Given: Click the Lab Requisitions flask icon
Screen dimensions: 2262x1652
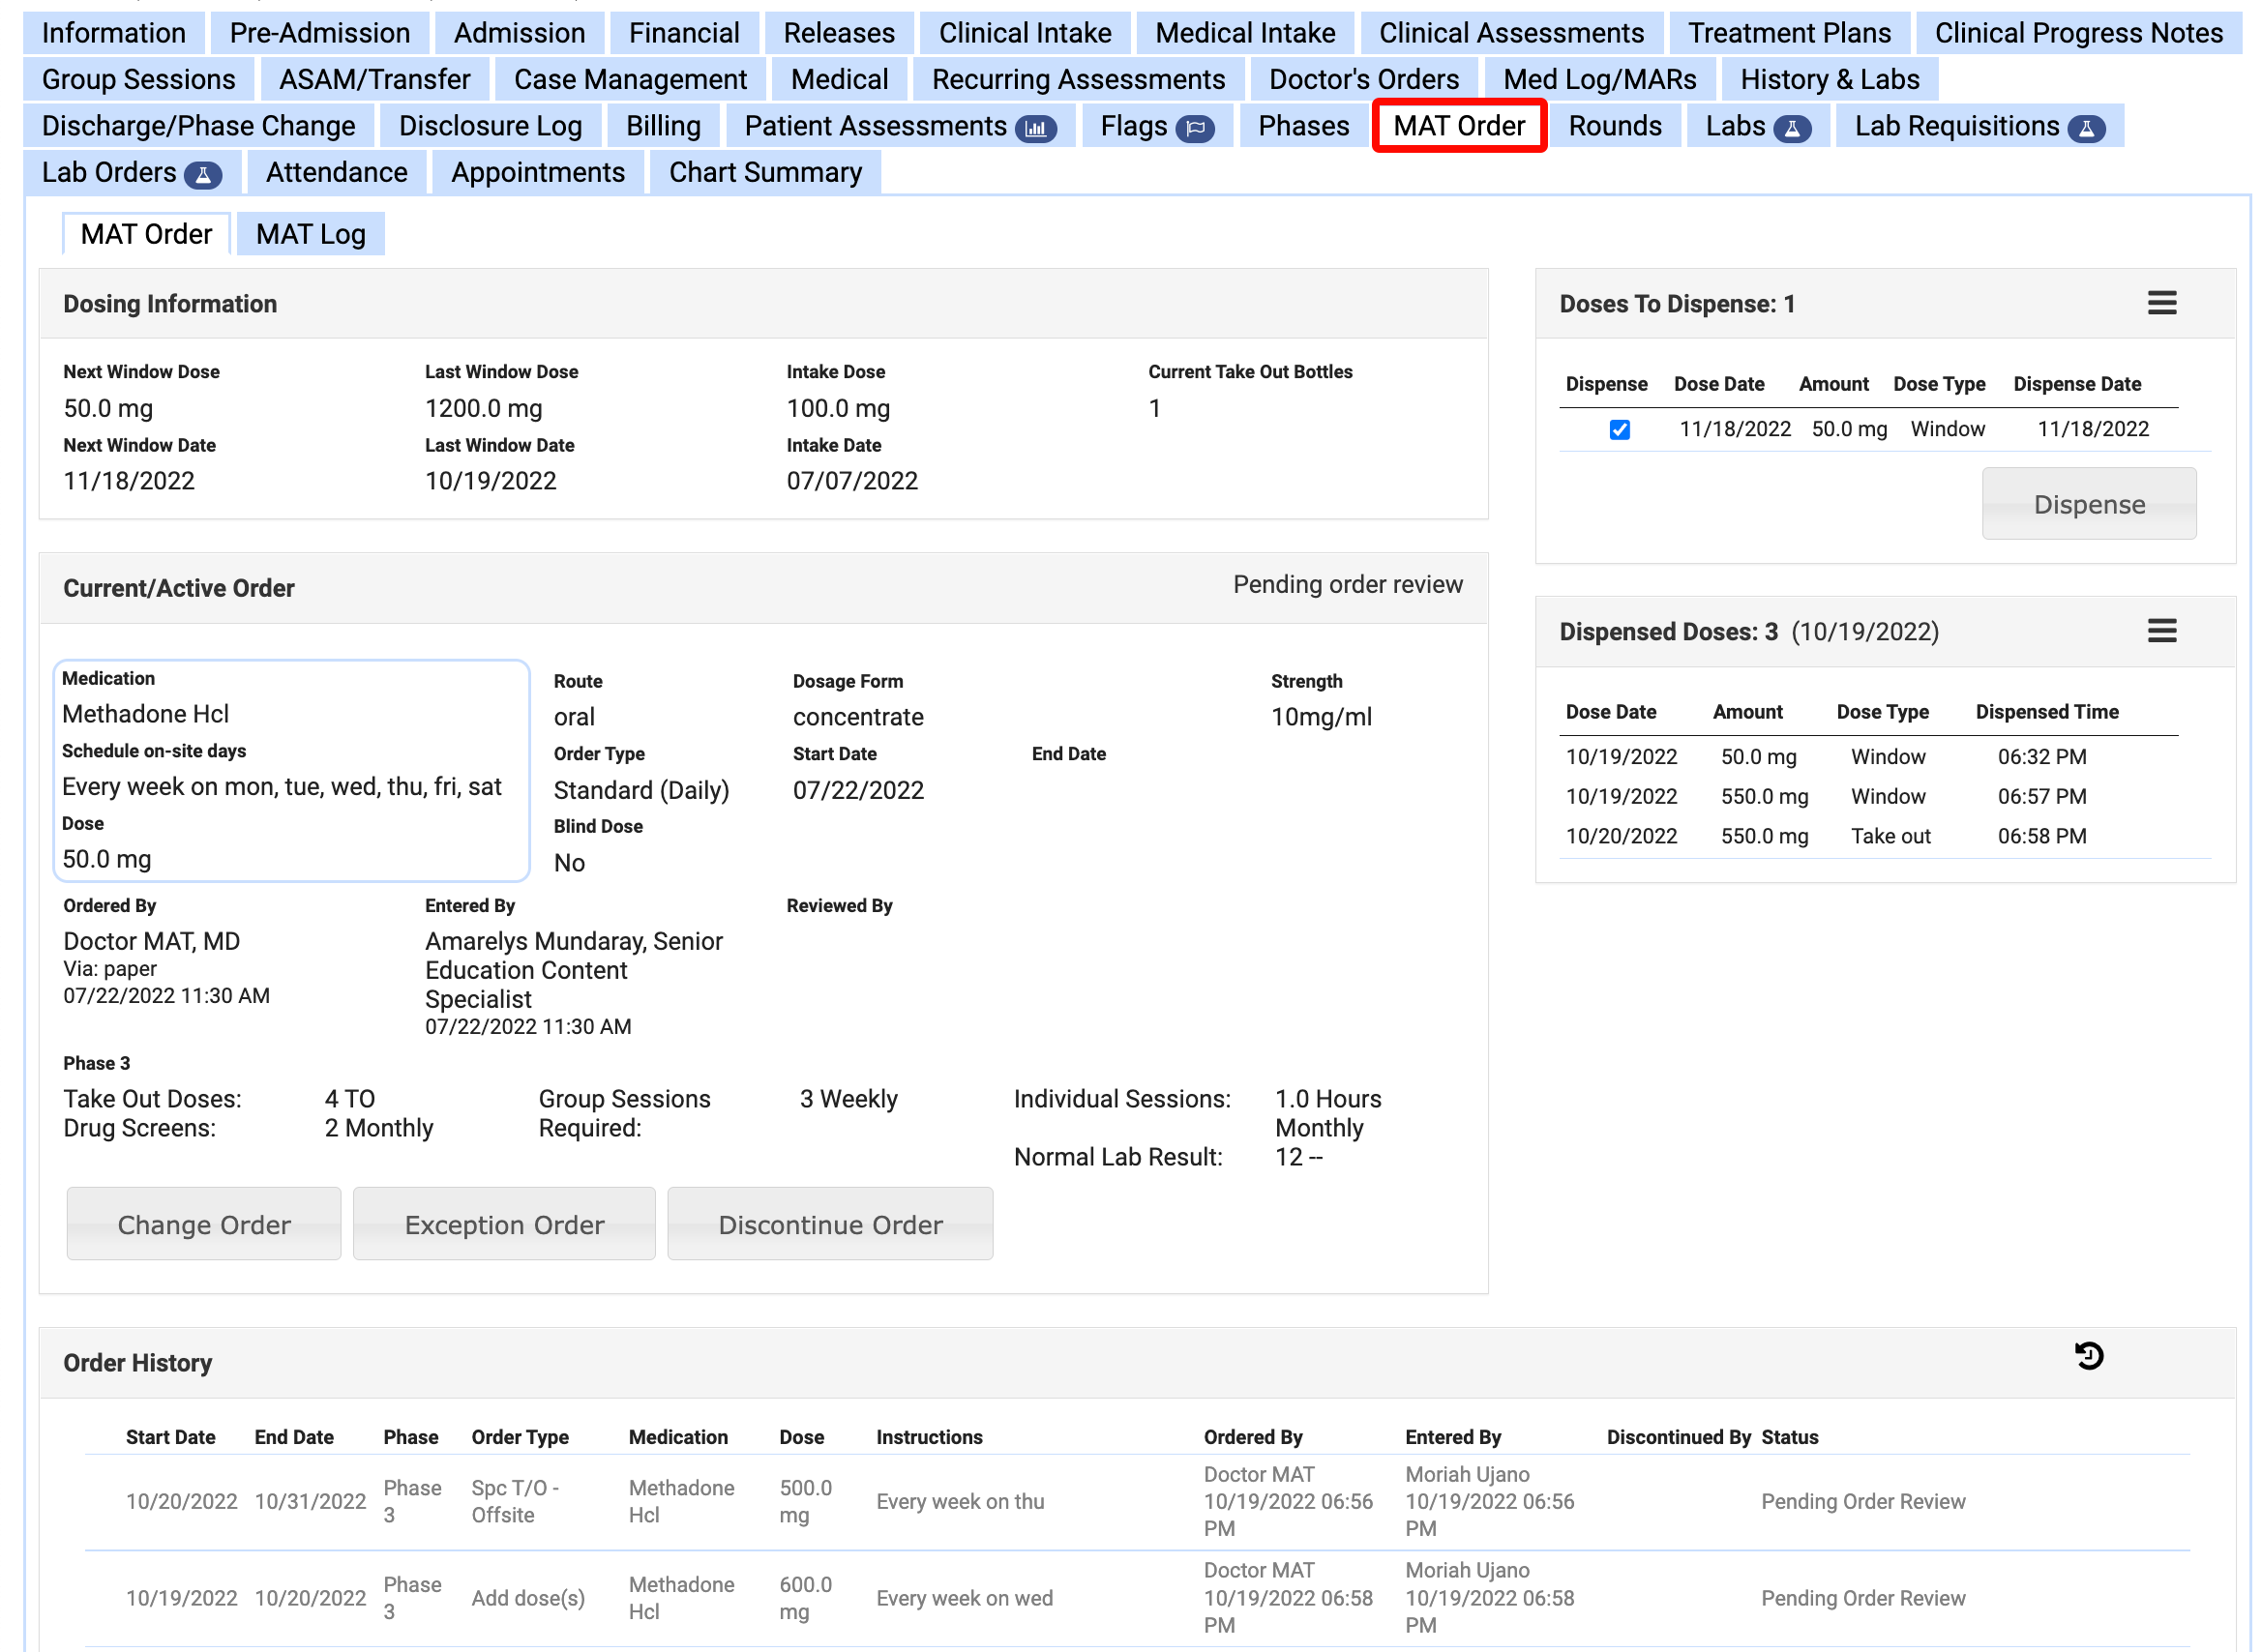Looking at the screenshot, I should click(x=2085, y=128).
